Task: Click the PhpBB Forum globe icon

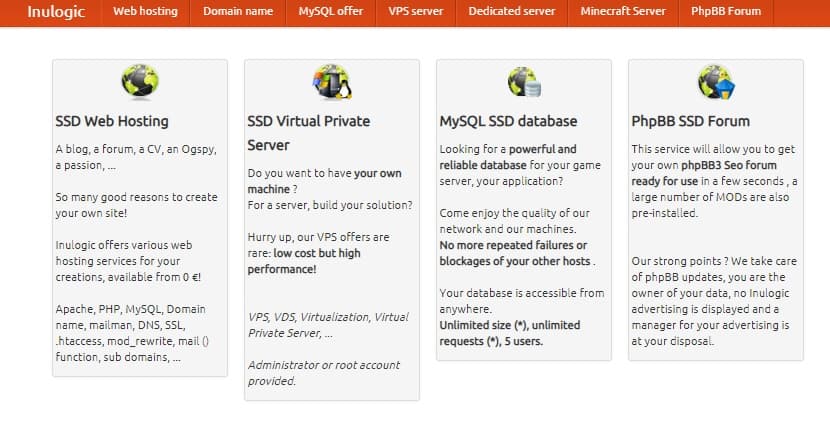Action: point(716,82)
